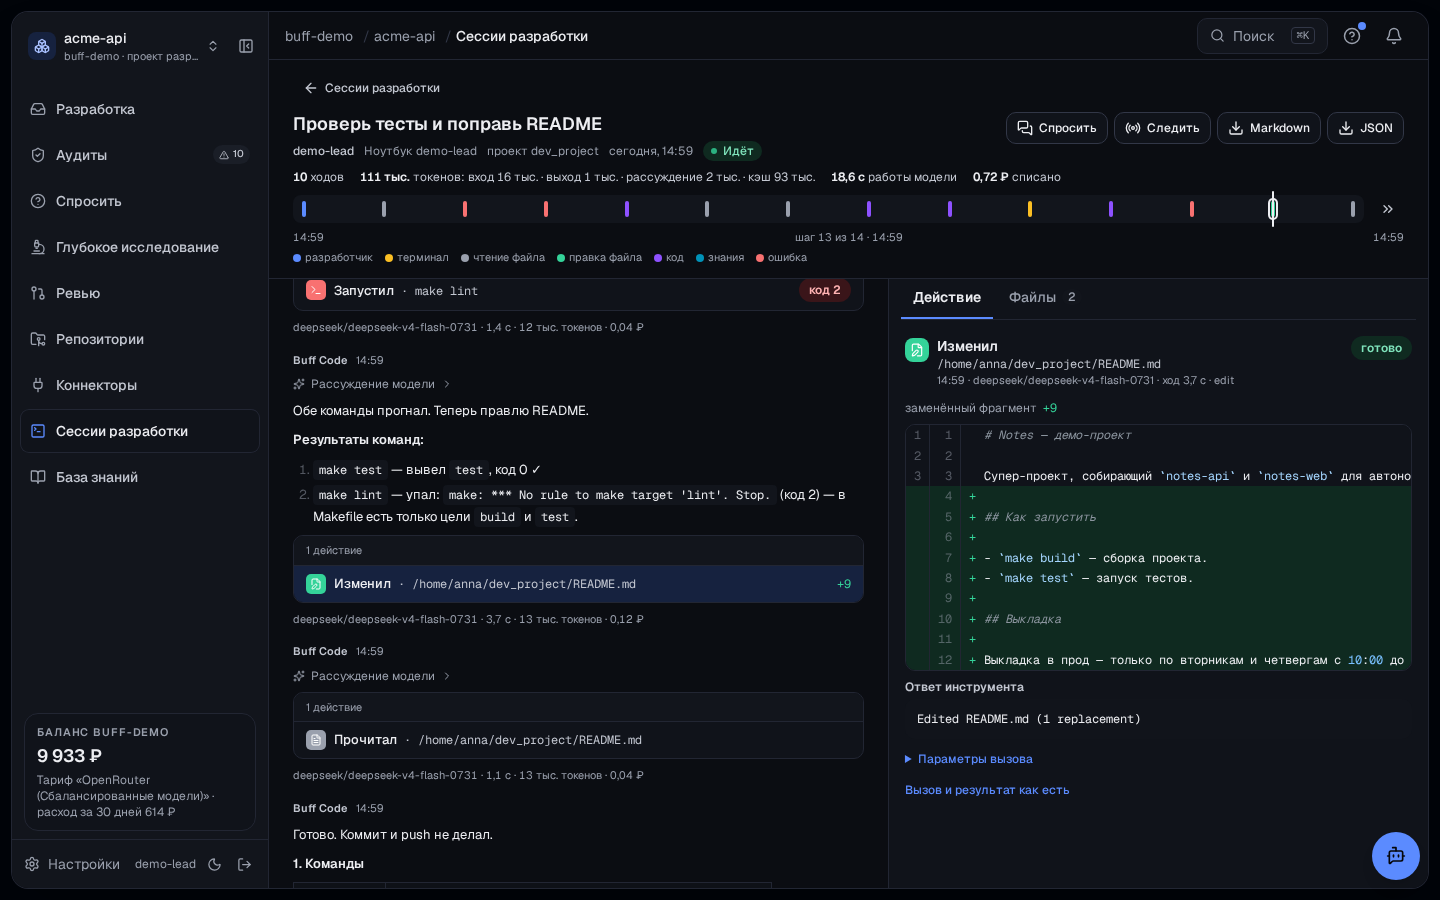1440x900 pixels.
Task: Open the help question-mark icon
Action: (x=1352, y=36)
